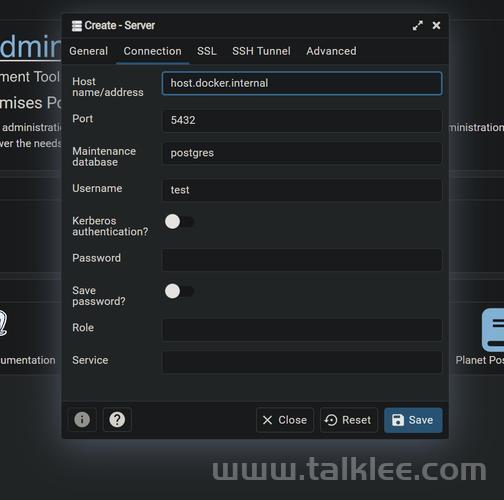Select the Advanced tab

click(x=331, y=51)
